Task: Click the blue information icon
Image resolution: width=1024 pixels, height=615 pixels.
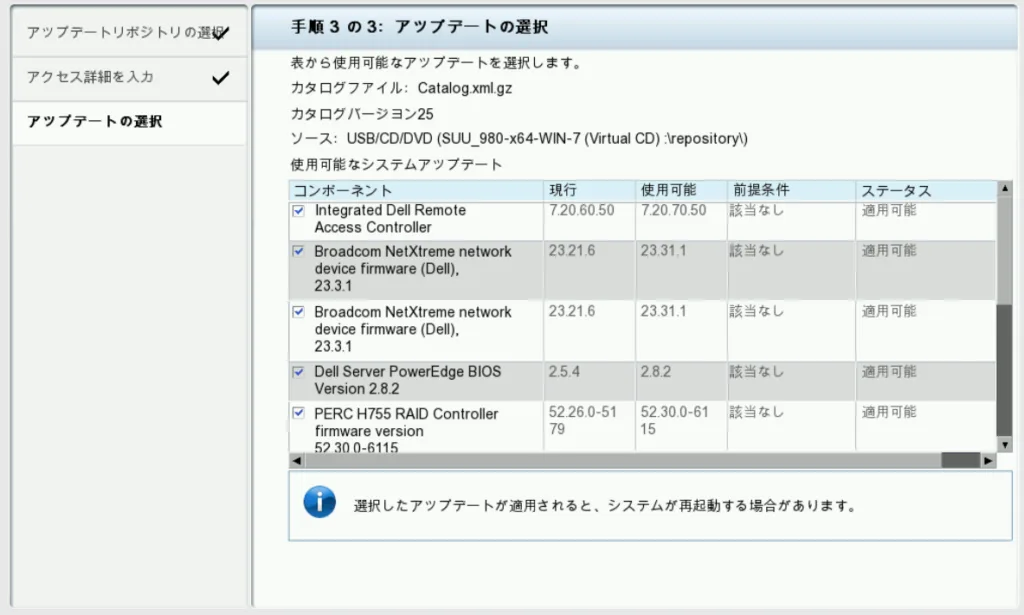Action: 320,502
